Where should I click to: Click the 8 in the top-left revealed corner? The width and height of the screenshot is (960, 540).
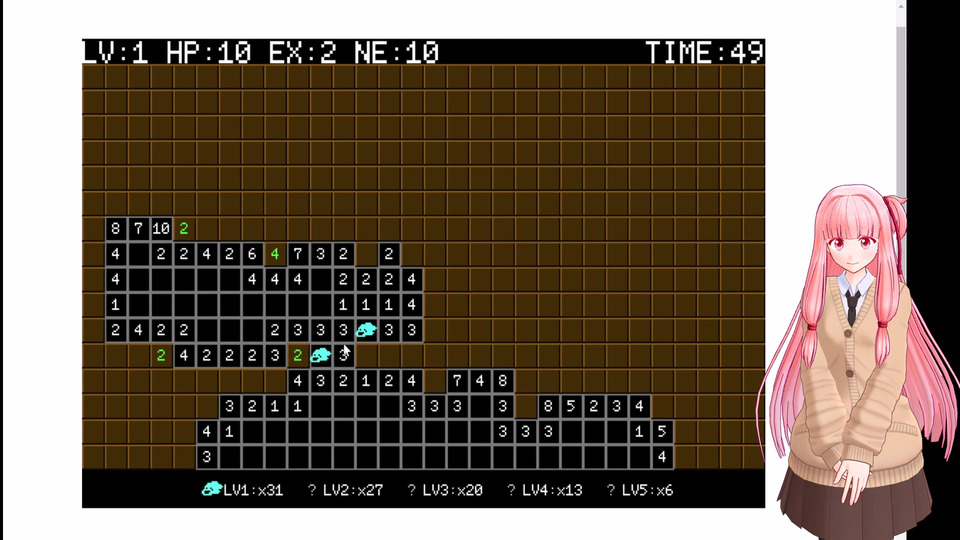click(x=116, y=229)
